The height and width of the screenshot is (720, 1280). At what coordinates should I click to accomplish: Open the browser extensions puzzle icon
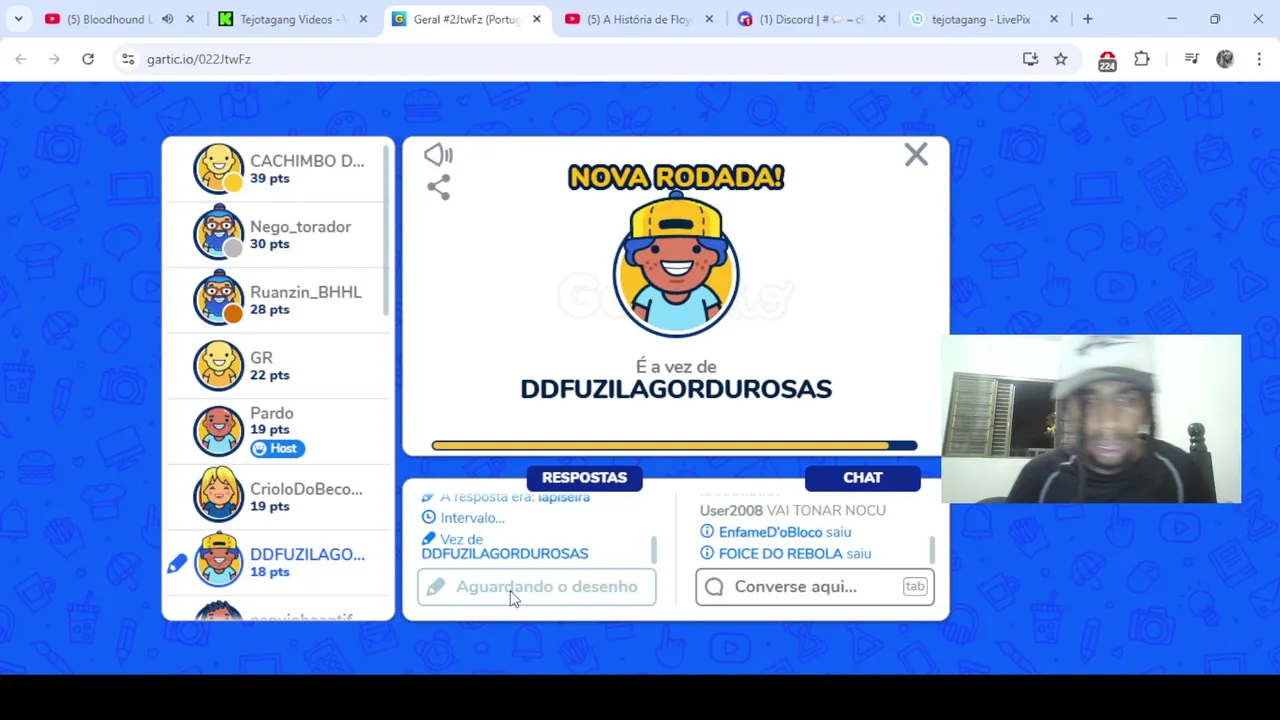(x=1142, y=59)
